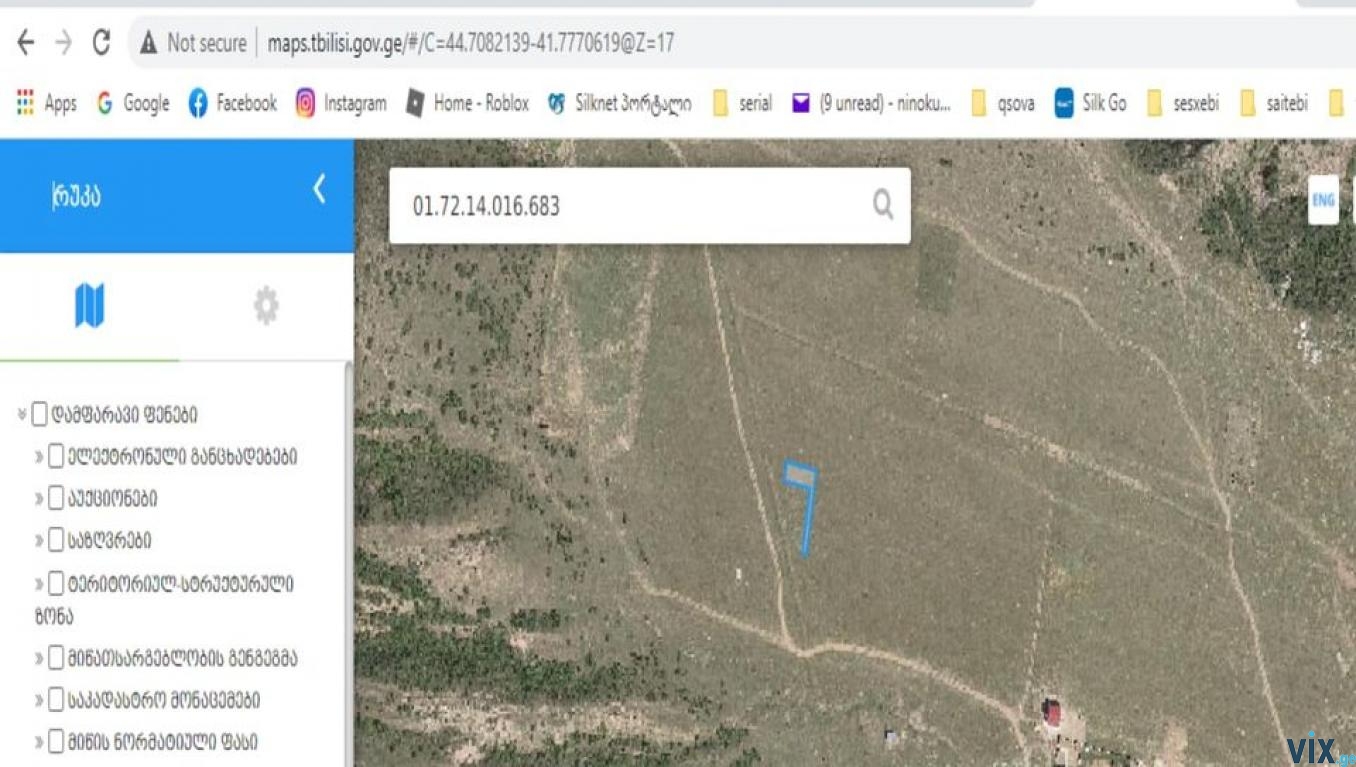Click the browser reload icon
The height and width of the screenshot is (767, 1356).
[x=101, y=43]
